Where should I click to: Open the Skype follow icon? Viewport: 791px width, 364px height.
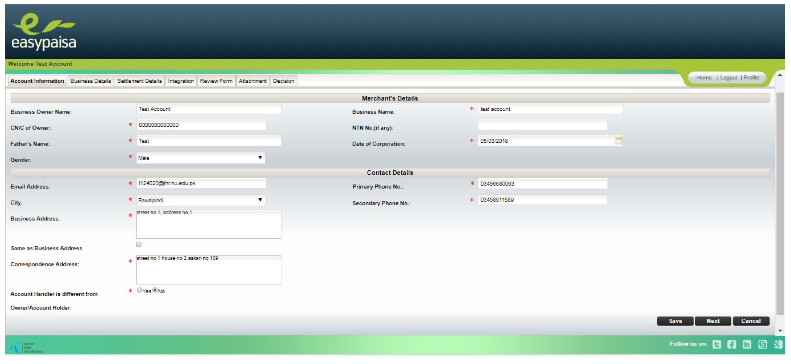[762, 345]
